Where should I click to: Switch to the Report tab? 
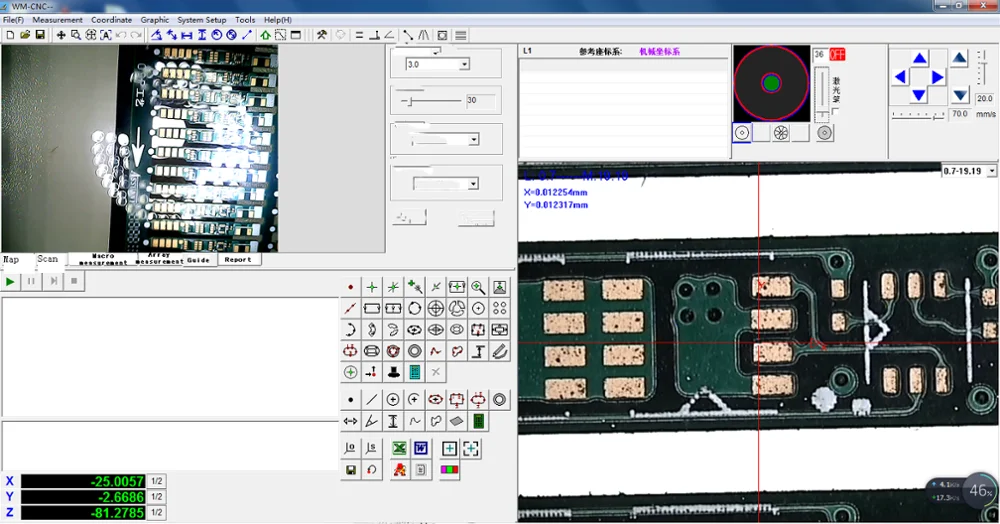(237, 259)
